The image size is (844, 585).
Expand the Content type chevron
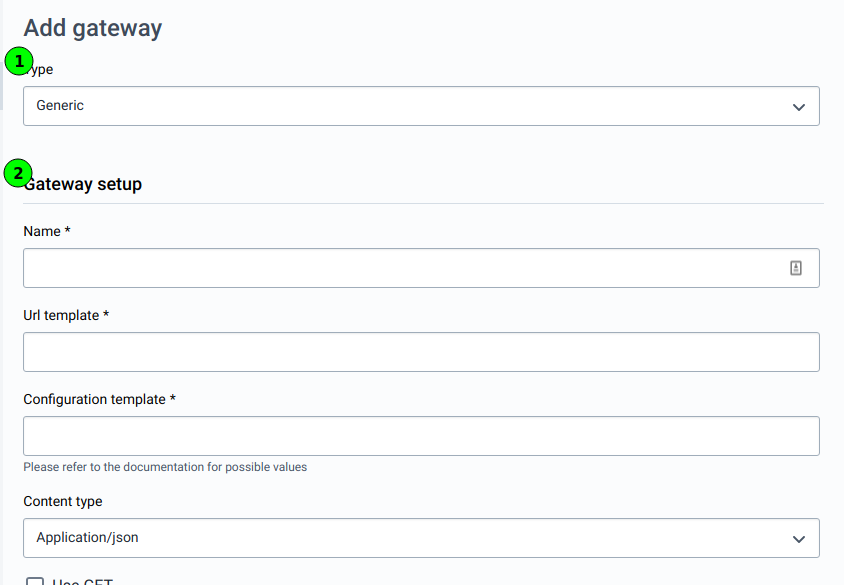[798, 538]
